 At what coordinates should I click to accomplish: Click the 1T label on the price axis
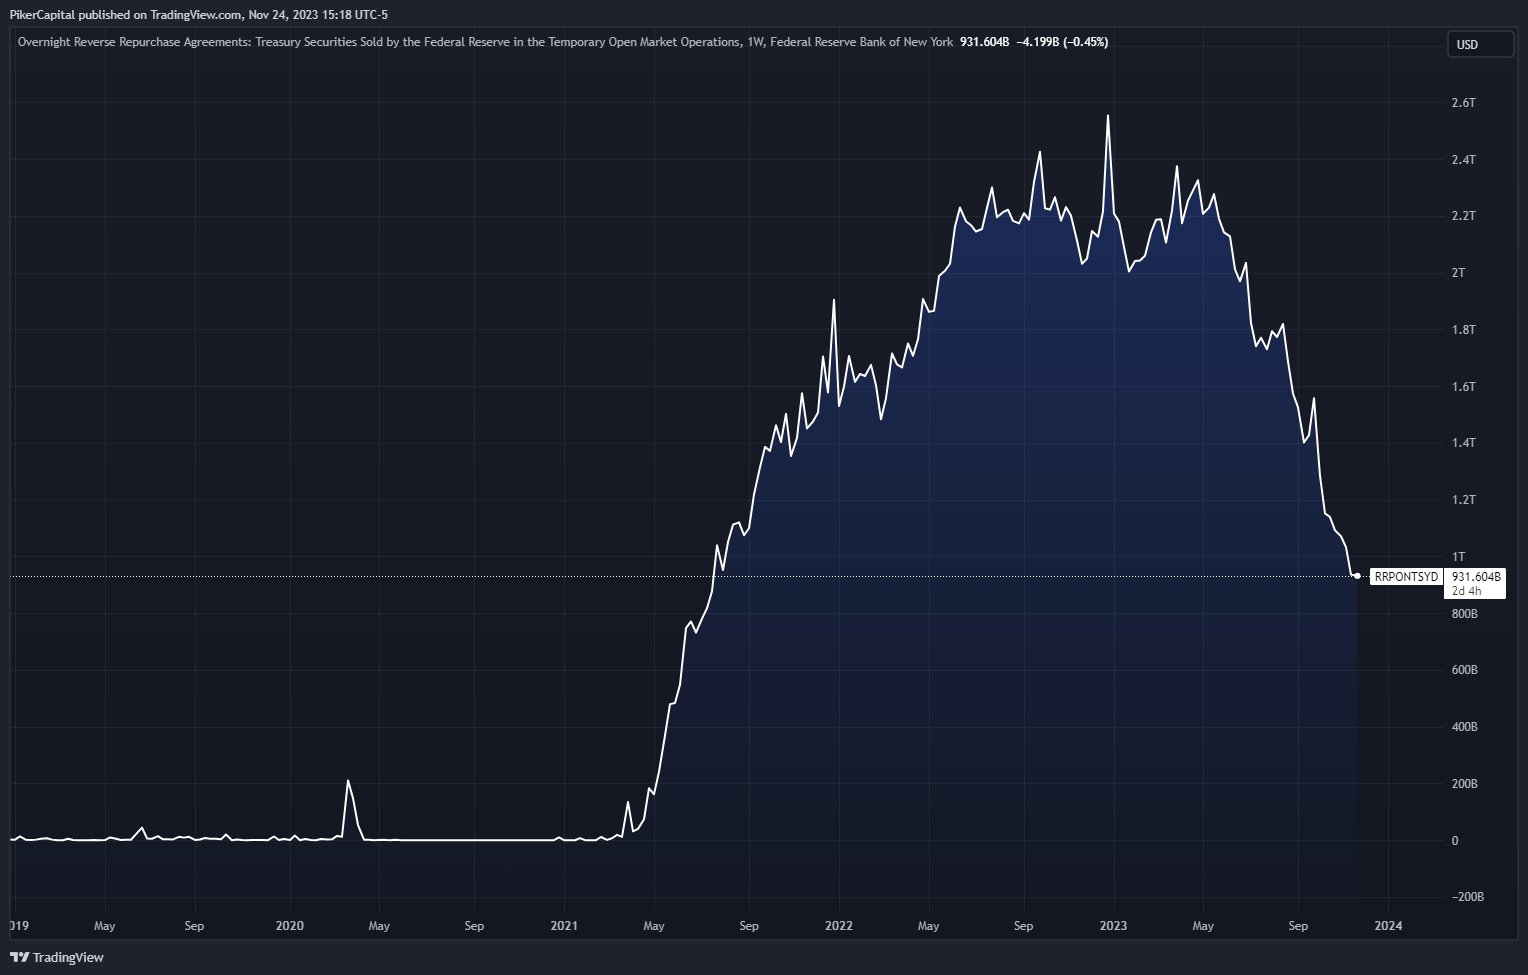[x=1458, y=556]
